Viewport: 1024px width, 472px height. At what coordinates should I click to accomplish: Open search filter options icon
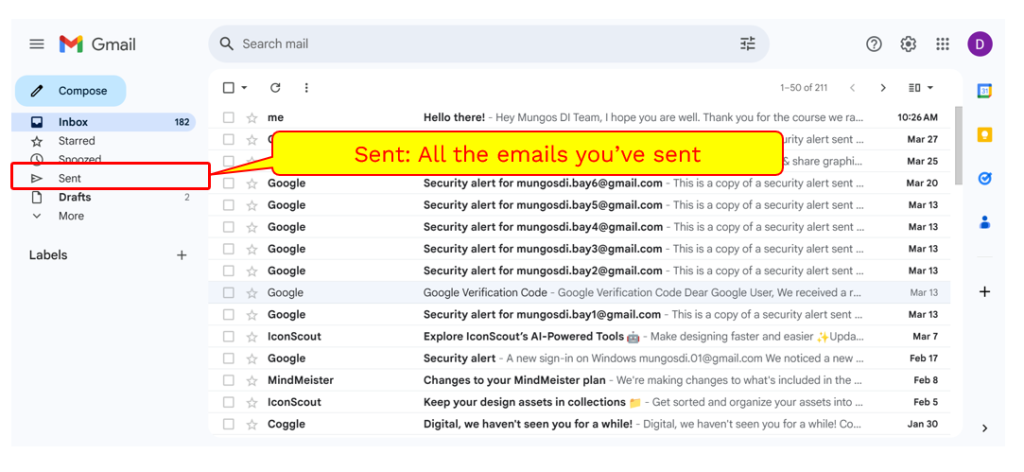[x=748, y=44]
